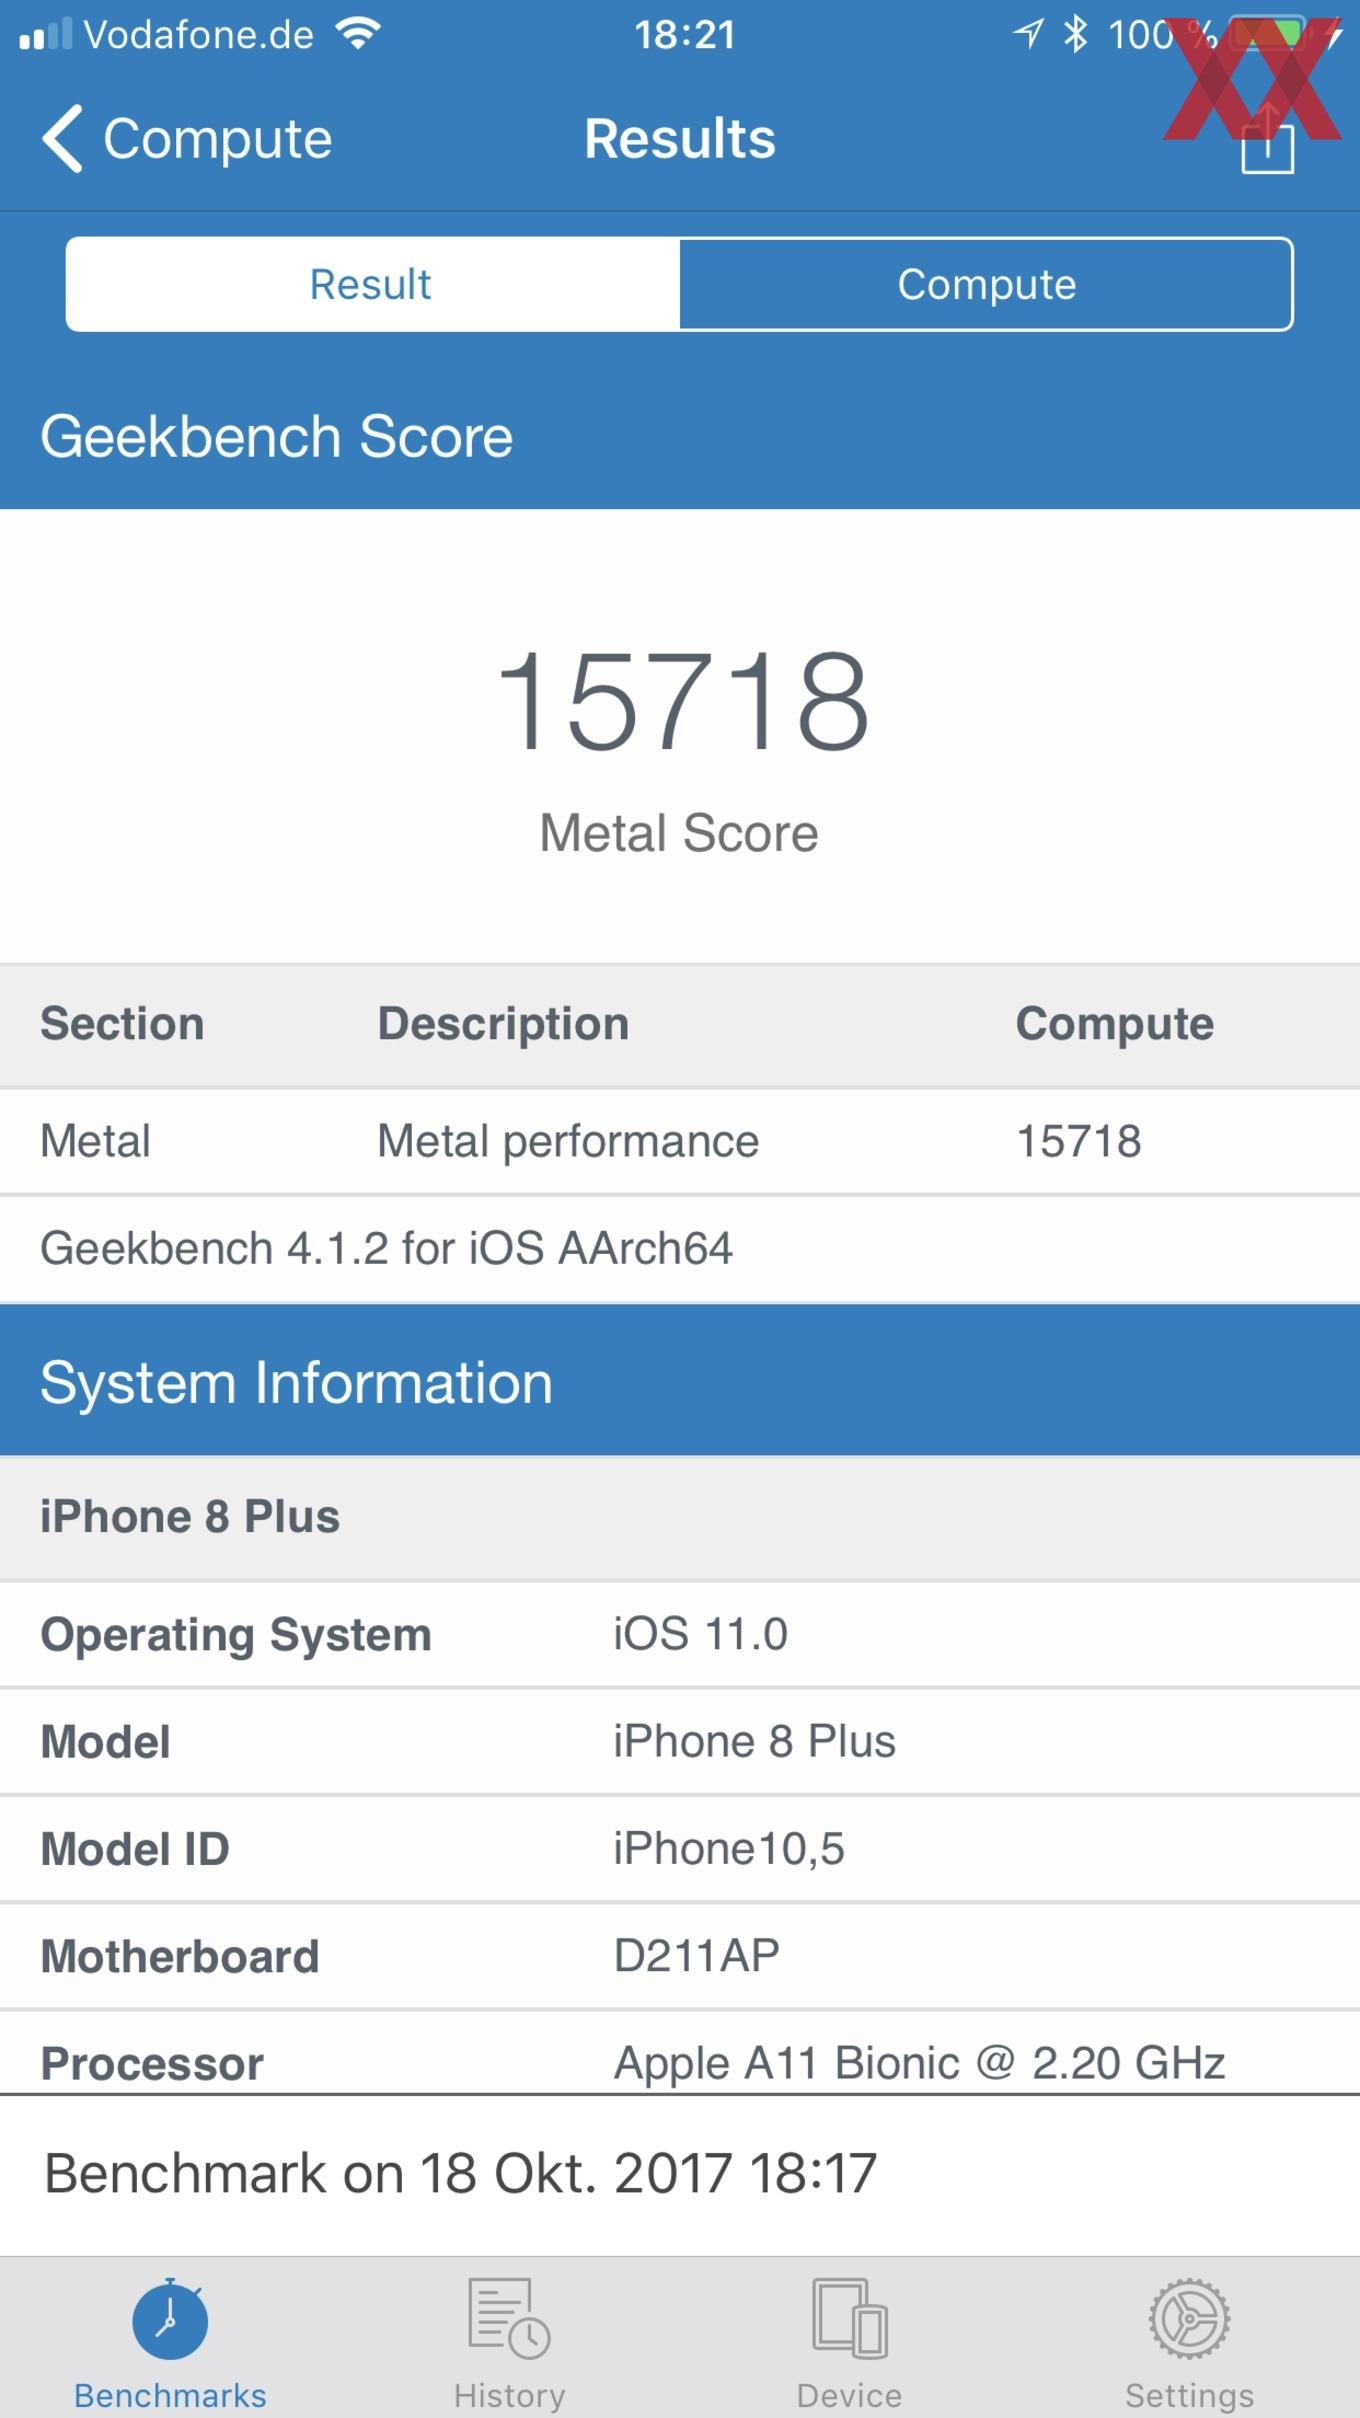Select the Operating System iOS 11.0 row
The image size is (1360, 2418).
pyautogui.click(x=680, y=1634)
